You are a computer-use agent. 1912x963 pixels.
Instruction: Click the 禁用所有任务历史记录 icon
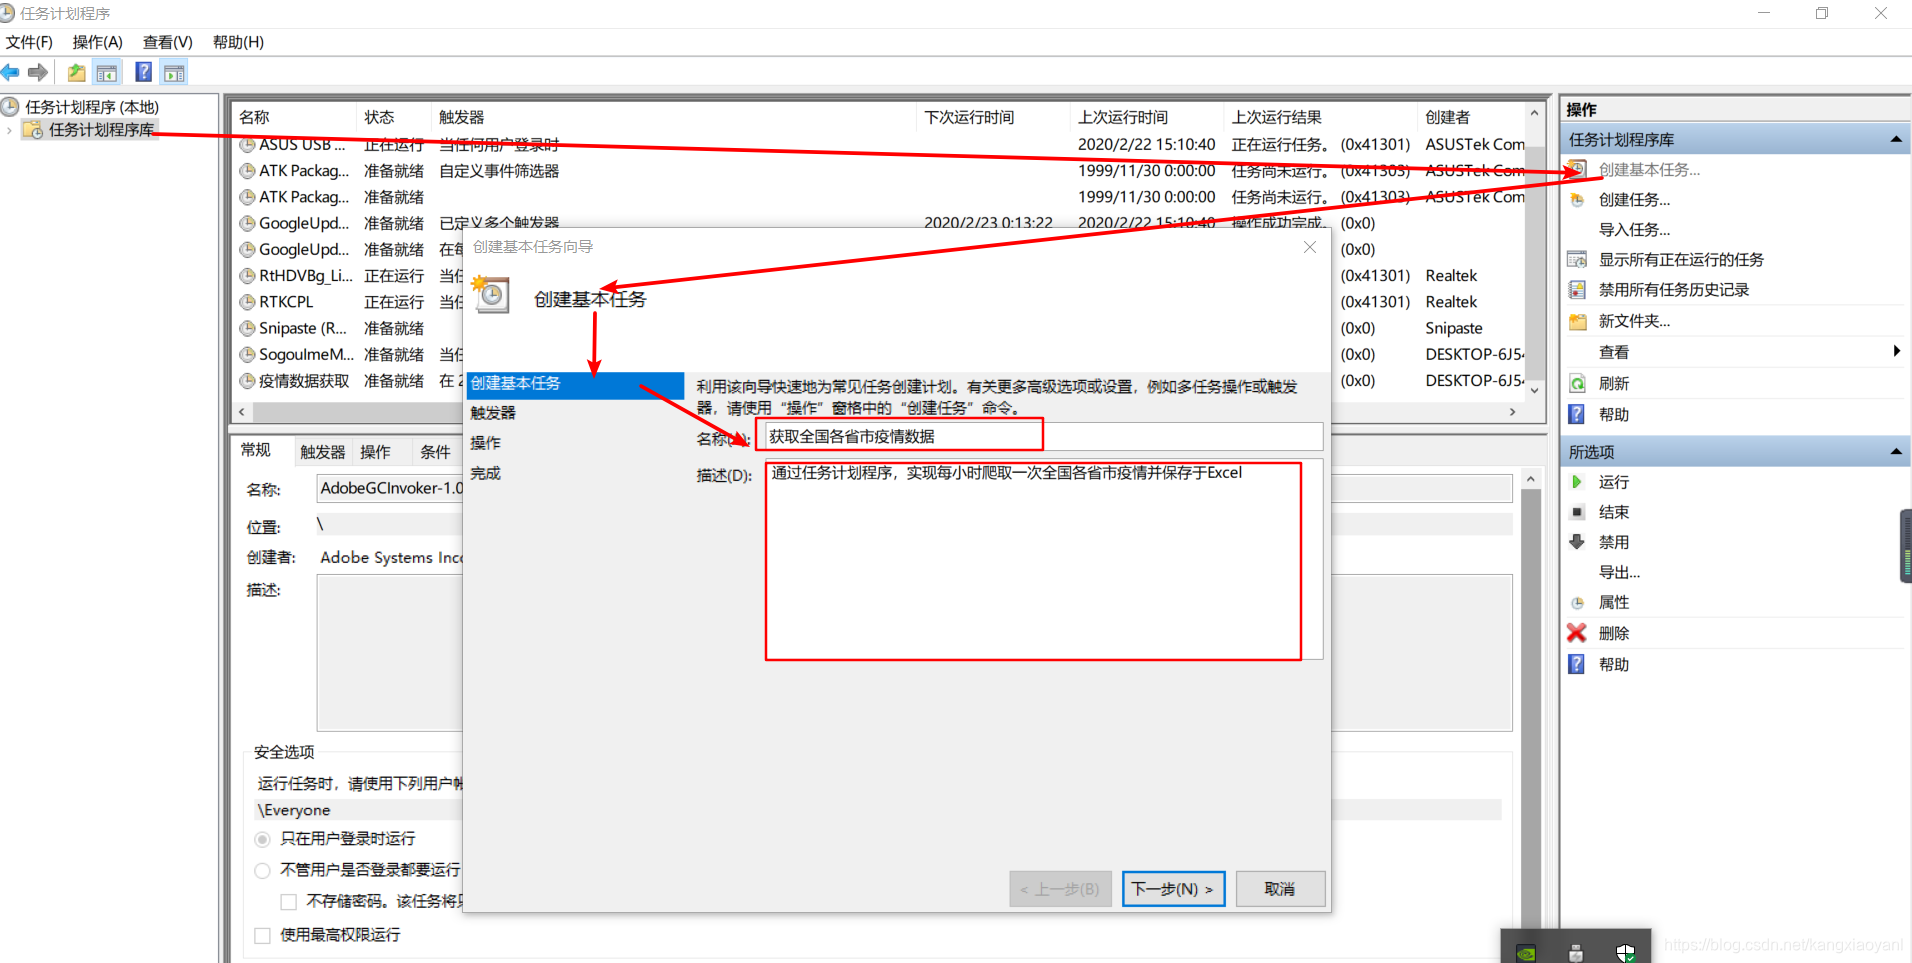coord(1577,290)
